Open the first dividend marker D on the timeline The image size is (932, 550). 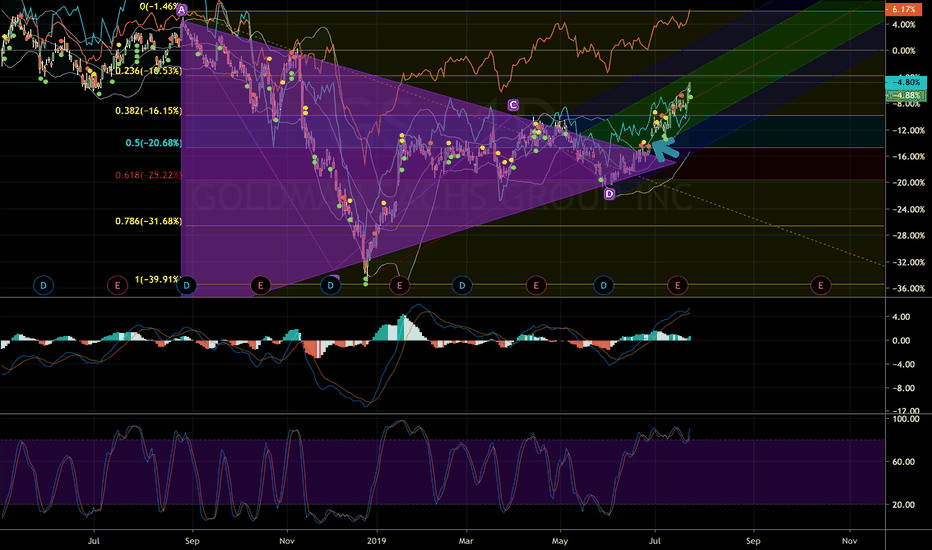tap(43, 286)
